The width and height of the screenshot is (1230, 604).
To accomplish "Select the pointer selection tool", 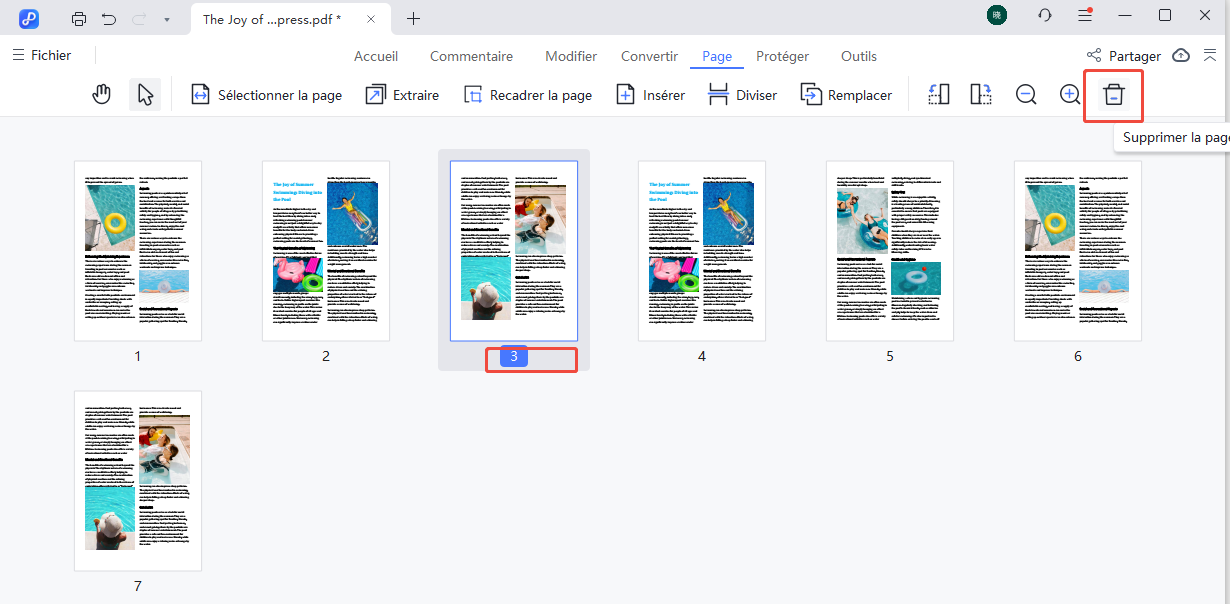I will [x=144, y=93].
